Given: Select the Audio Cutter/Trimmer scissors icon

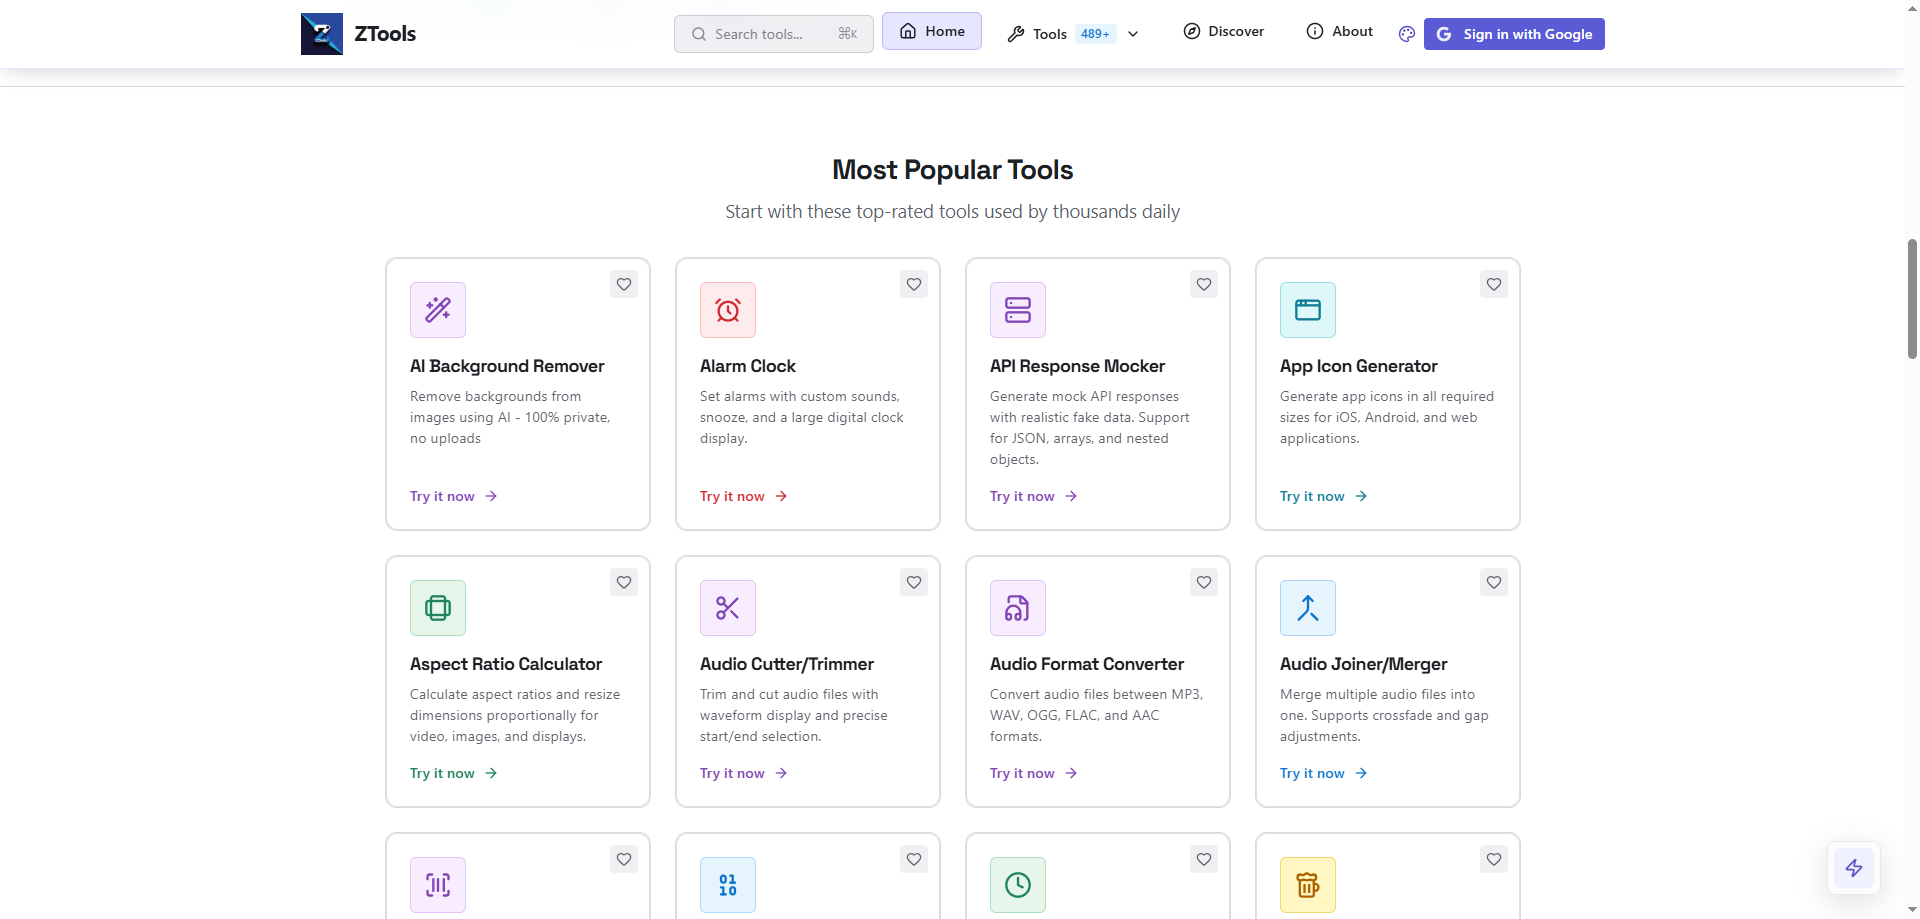Looking at the screenshot, I should [x=727, y=607].
